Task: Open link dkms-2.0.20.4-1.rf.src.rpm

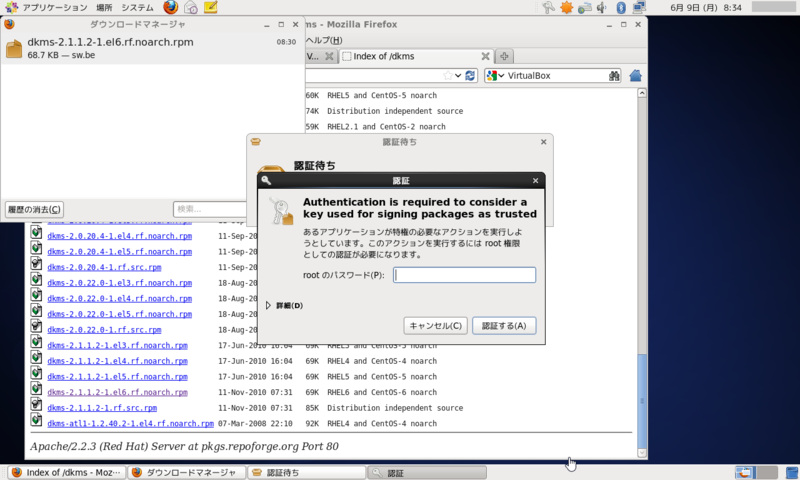Action: pos(104,267)
